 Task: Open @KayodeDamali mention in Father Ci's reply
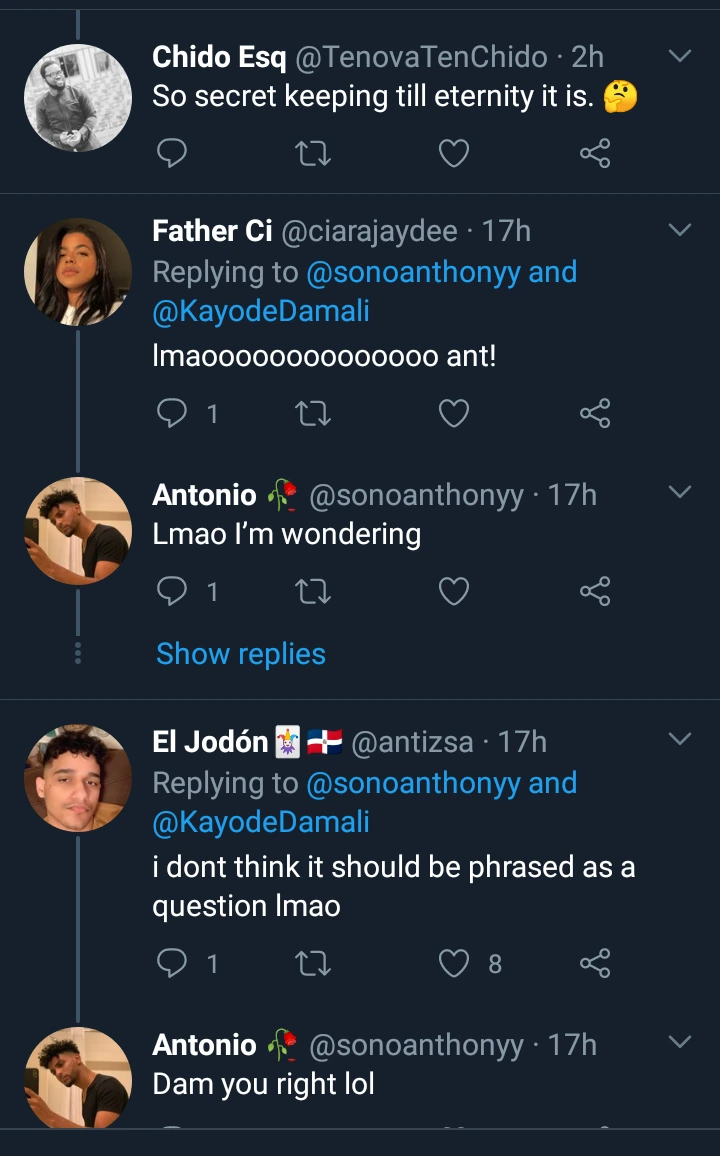pos(261,311)
